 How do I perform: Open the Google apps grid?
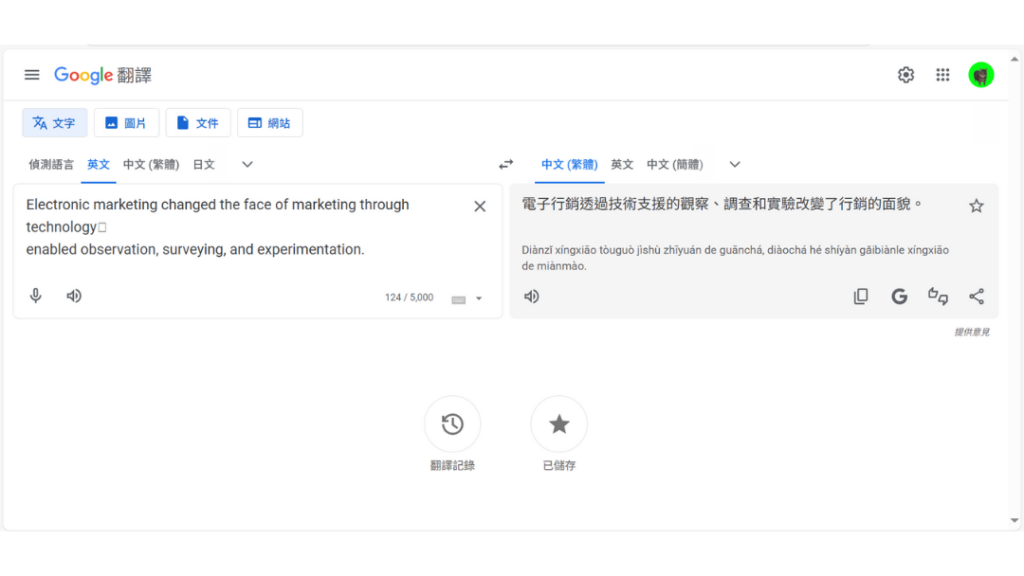942,75
